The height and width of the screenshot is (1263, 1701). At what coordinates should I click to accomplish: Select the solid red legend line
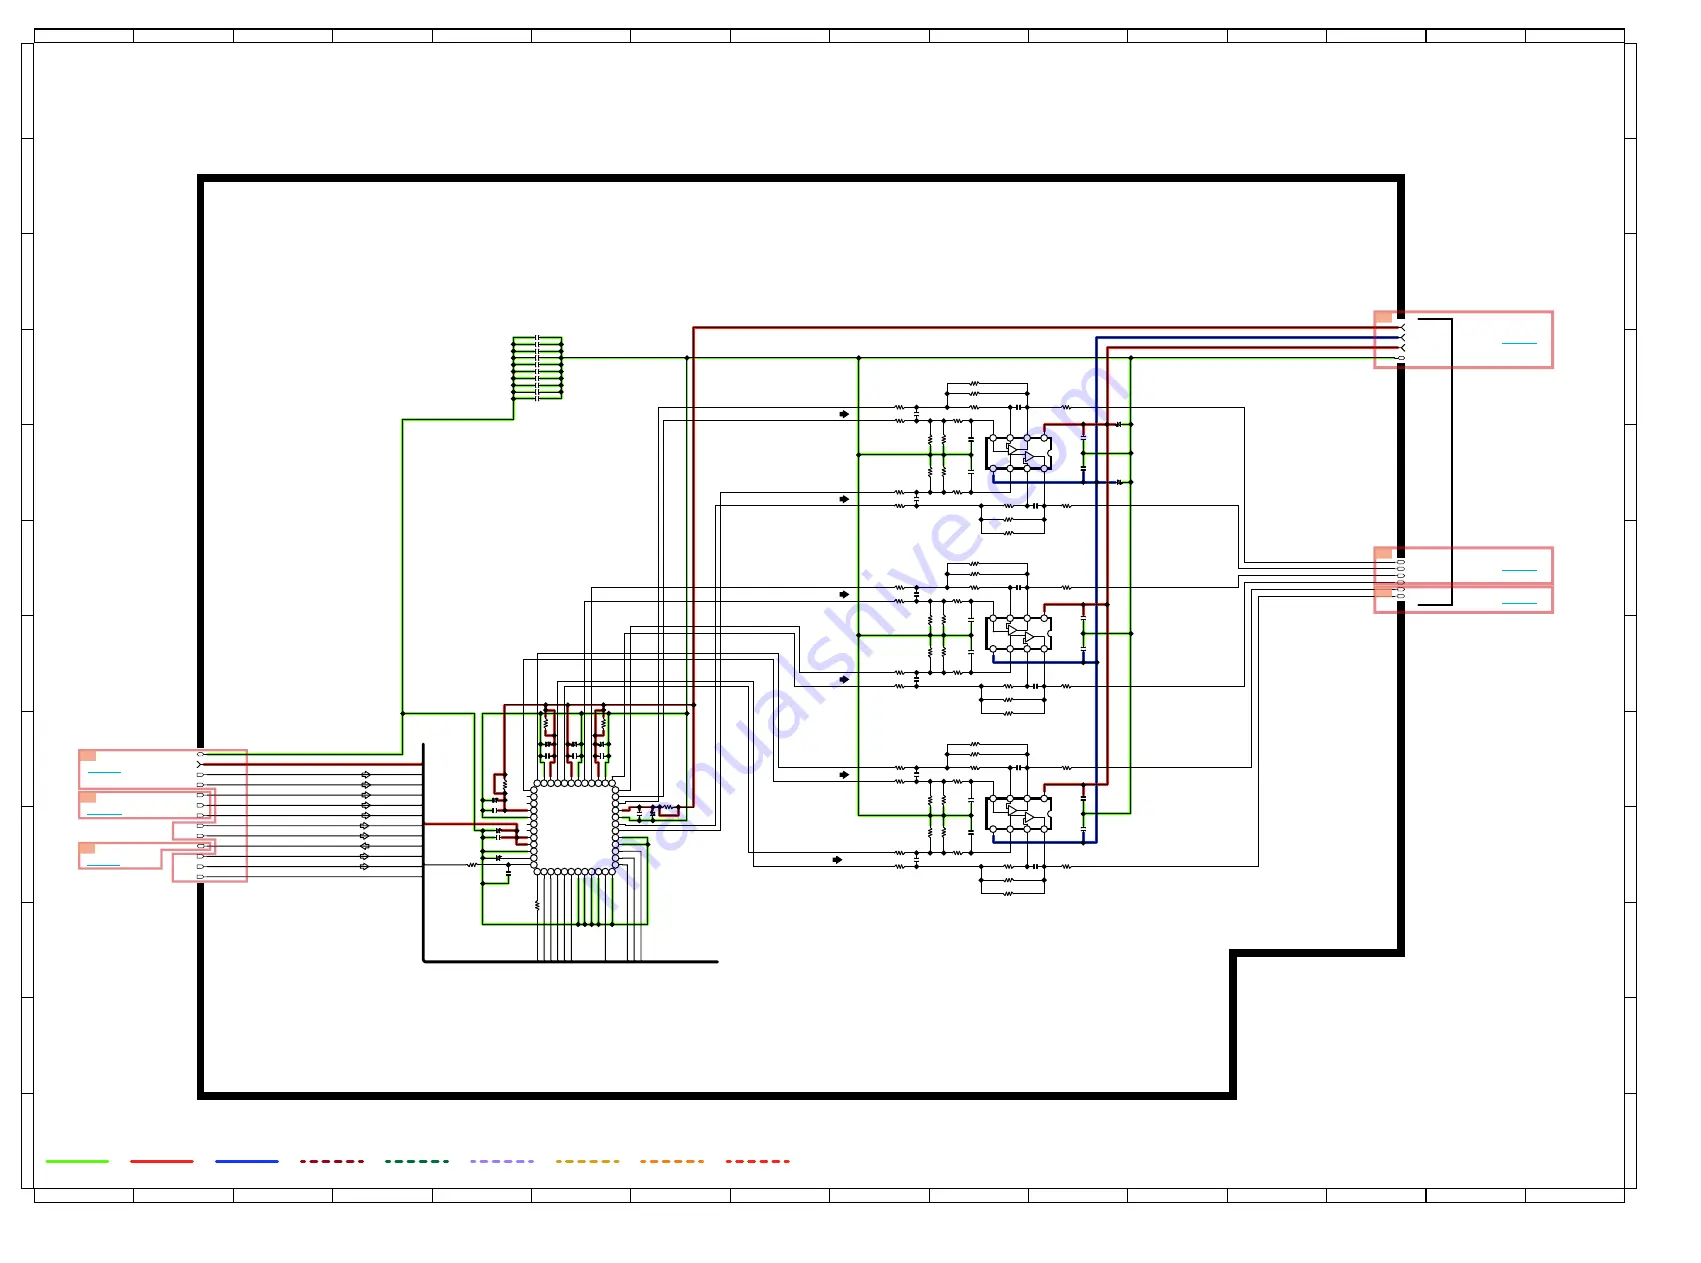[x=162, y=1161]
